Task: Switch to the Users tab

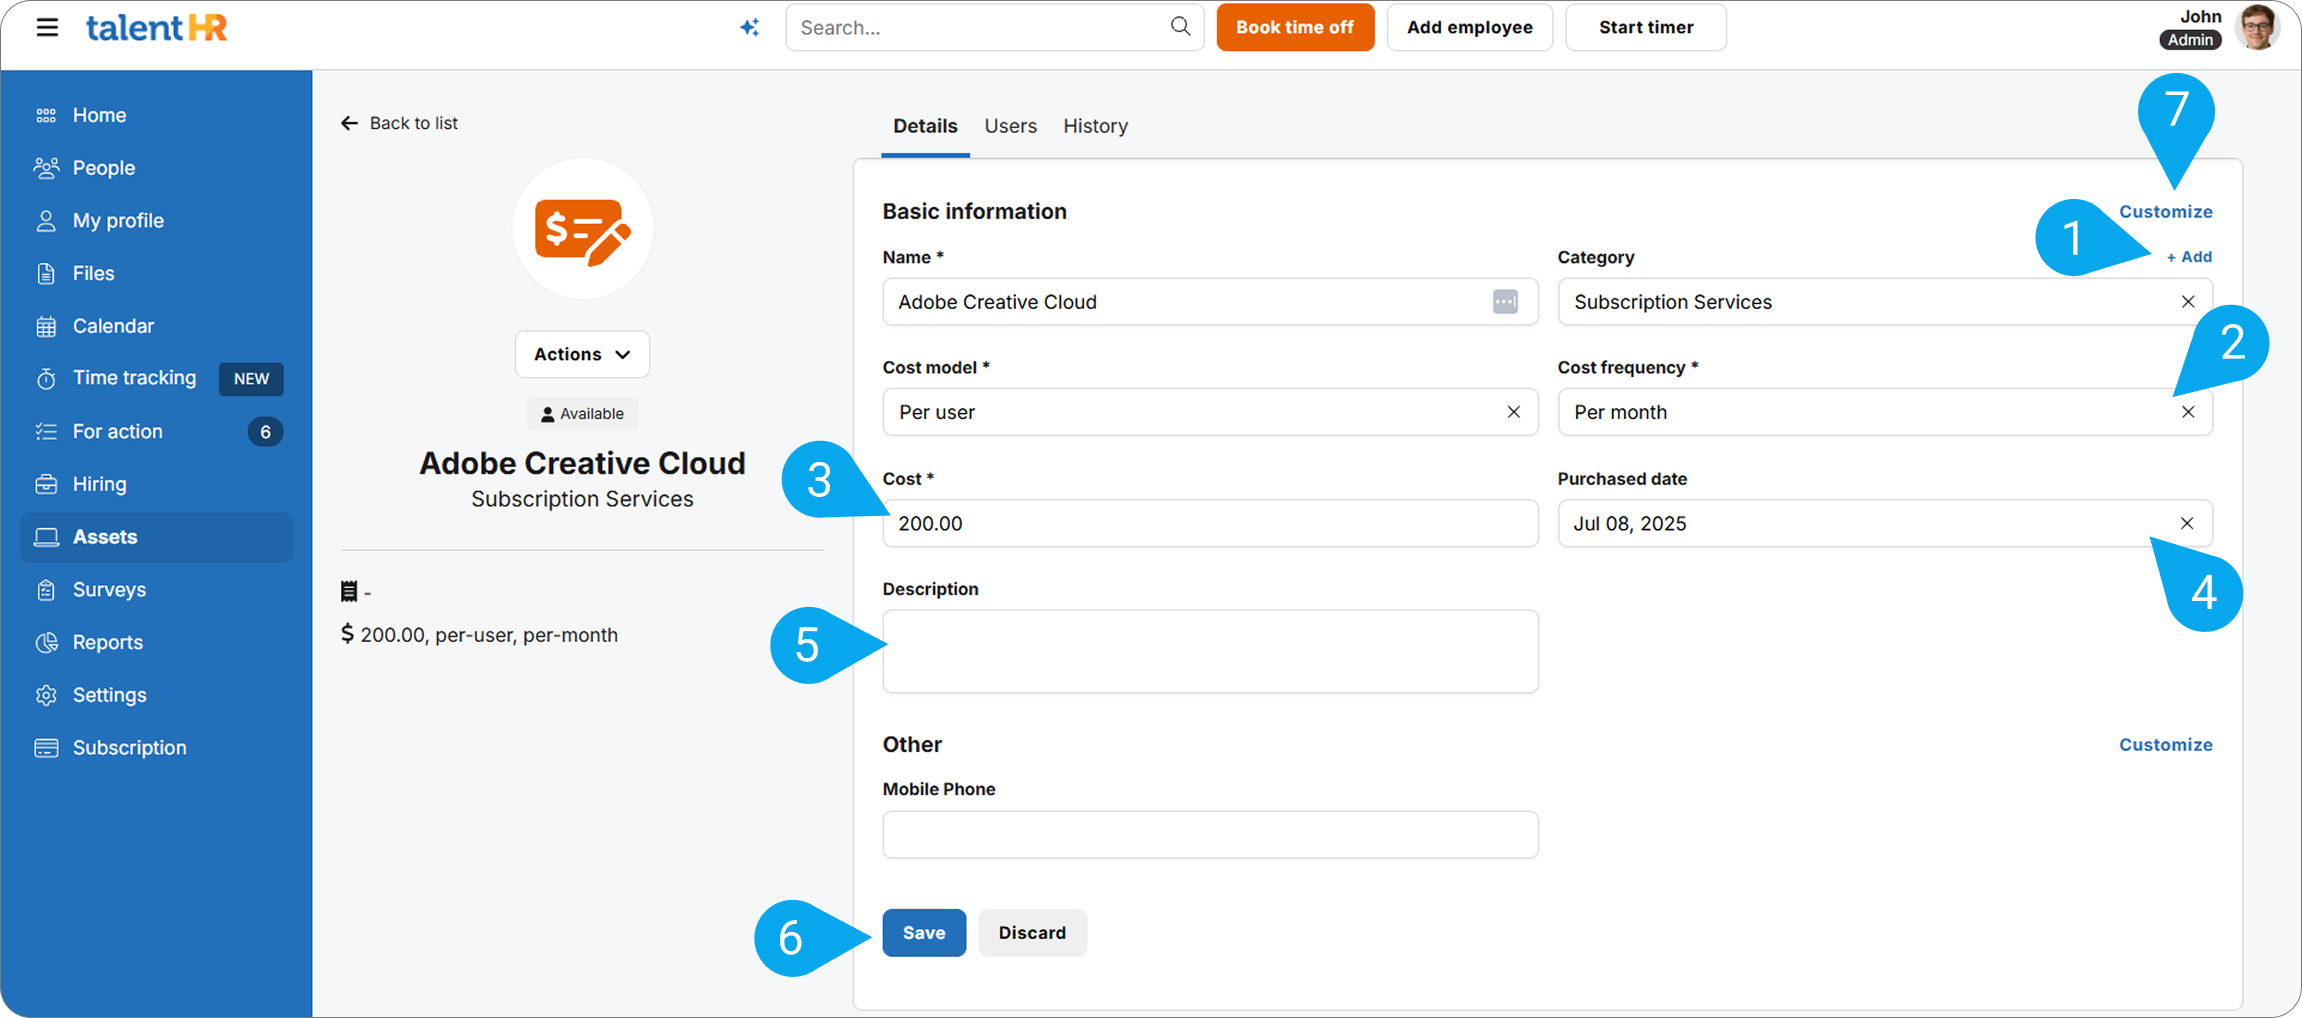Action: [x=1010, y=126]
